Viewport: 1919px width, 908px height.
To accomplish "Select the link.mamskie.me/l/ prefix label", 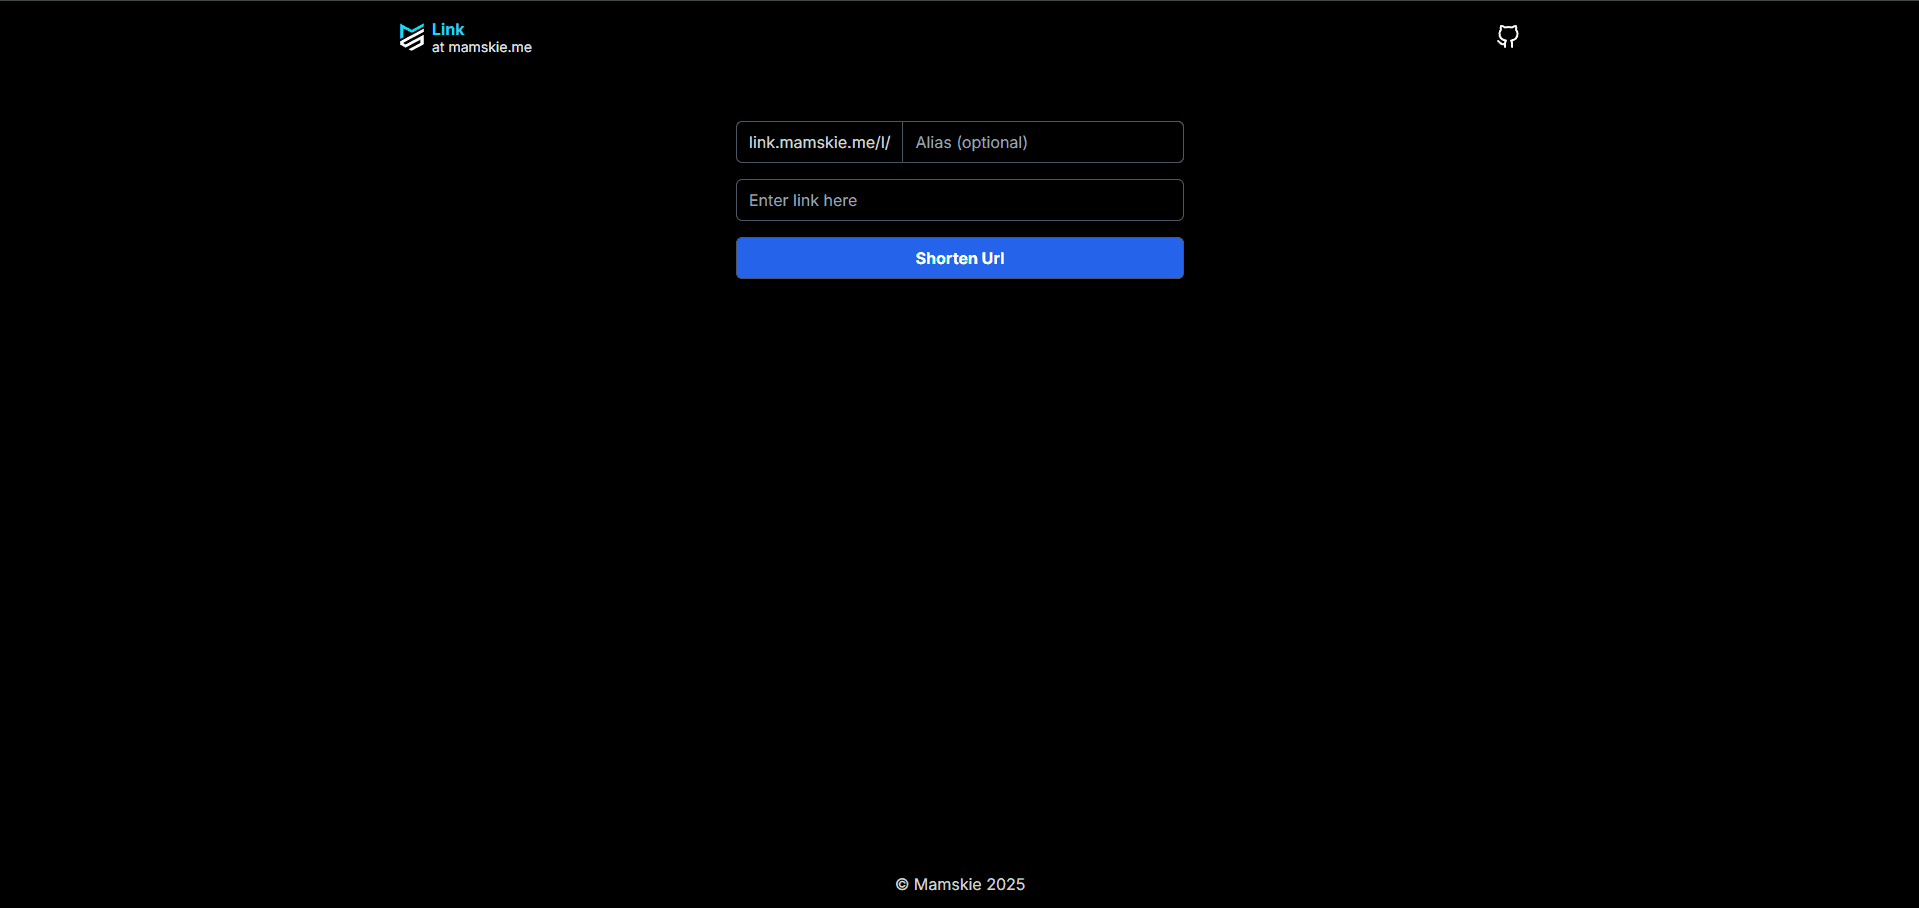I will 818,142.
